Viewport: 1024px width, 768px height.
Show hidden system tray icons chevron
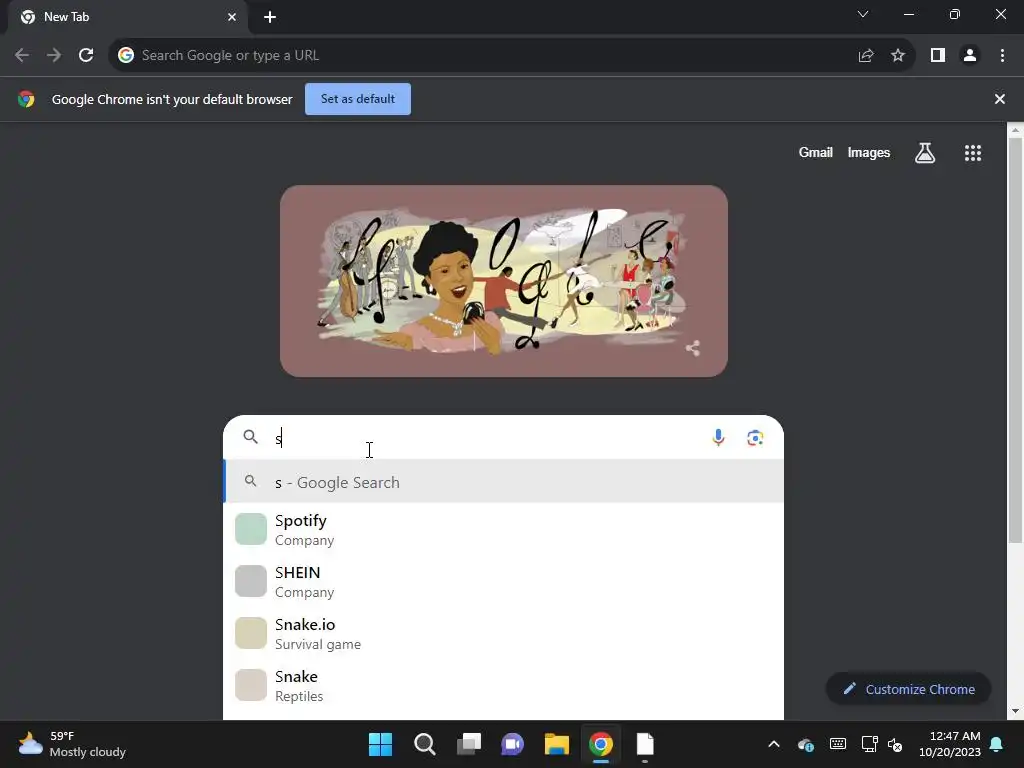774,744
